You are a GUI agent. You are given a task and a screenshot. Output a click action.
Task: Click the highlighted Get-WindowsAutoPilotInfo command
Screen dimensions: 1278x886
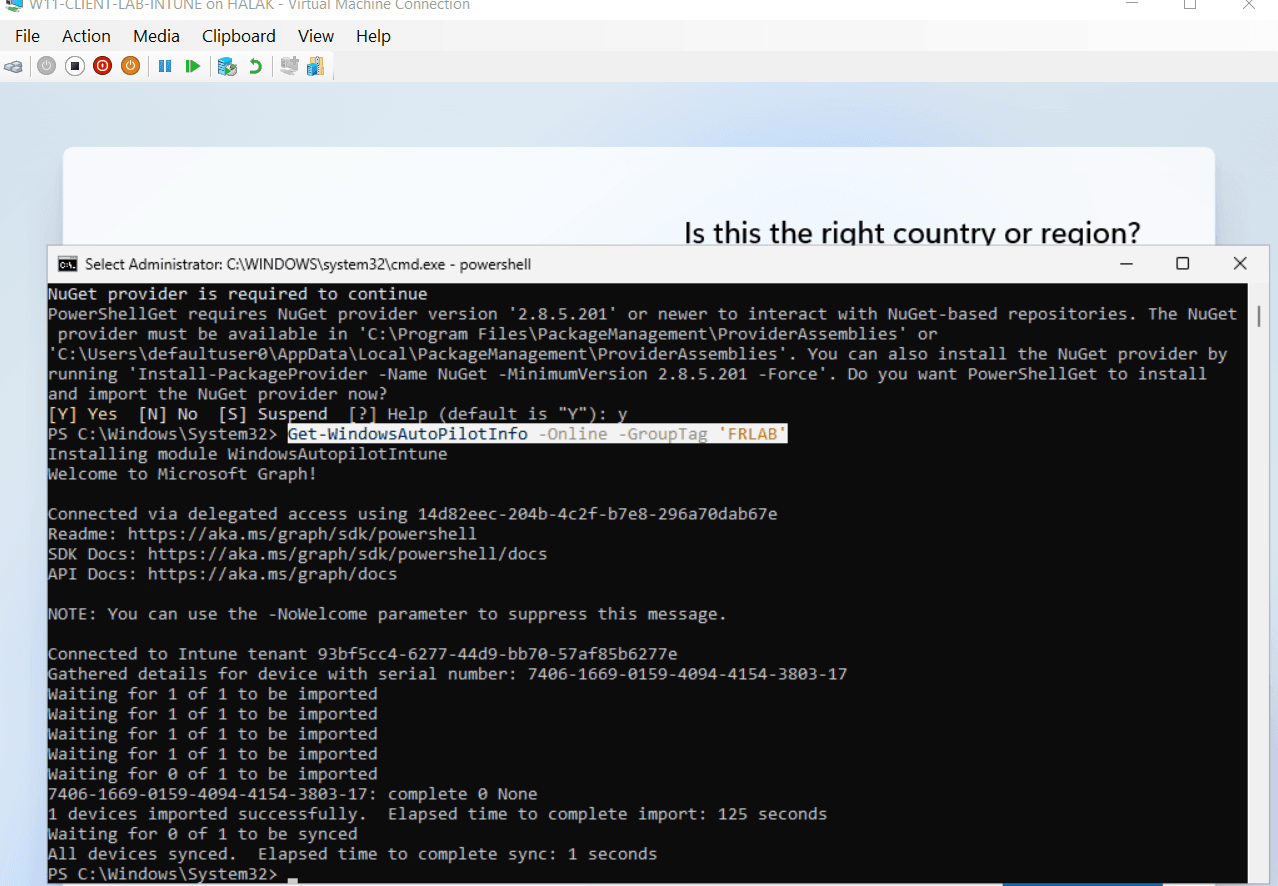pos(538,434)
